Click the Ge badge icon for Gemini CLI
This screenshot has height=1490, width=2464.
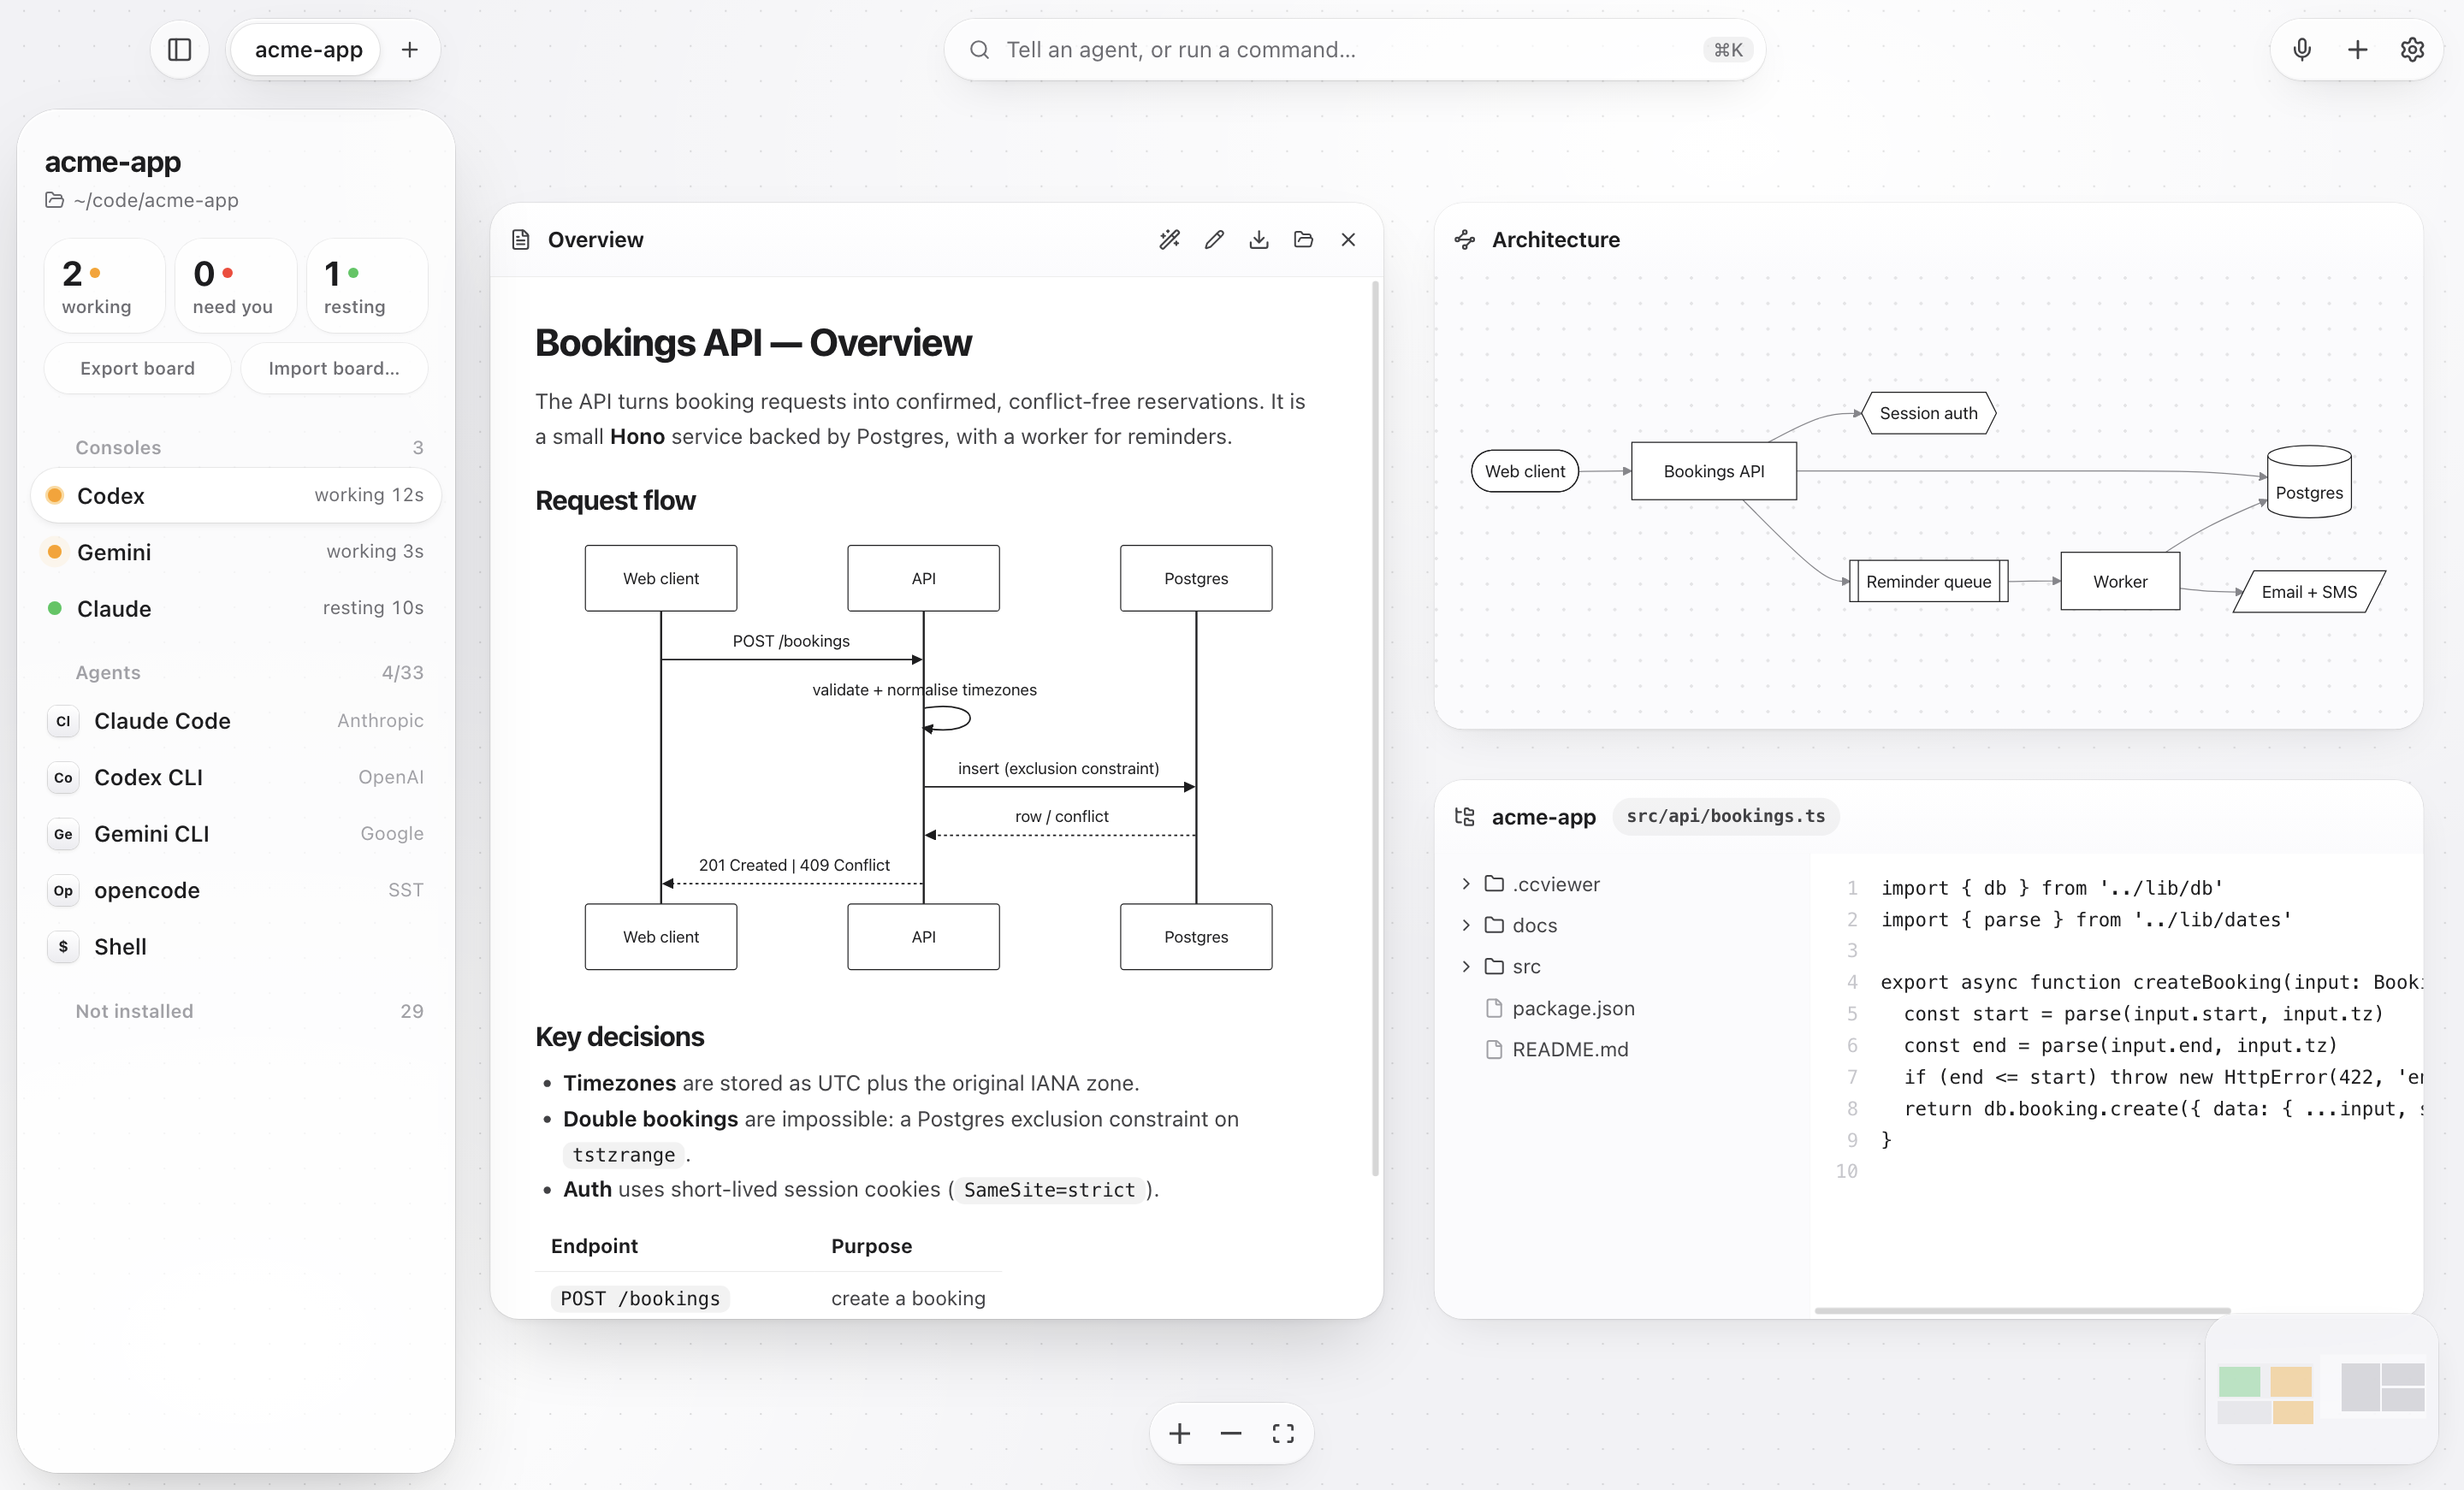click(x=63, y=833)
